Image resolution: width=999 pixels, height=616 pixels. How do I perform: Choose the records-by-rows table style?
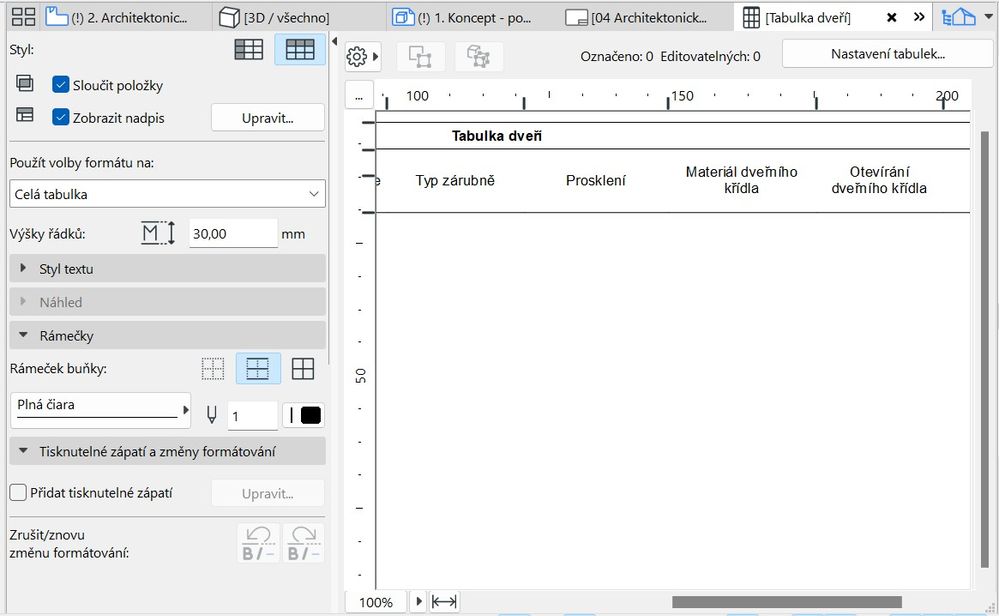coord(248,50)
